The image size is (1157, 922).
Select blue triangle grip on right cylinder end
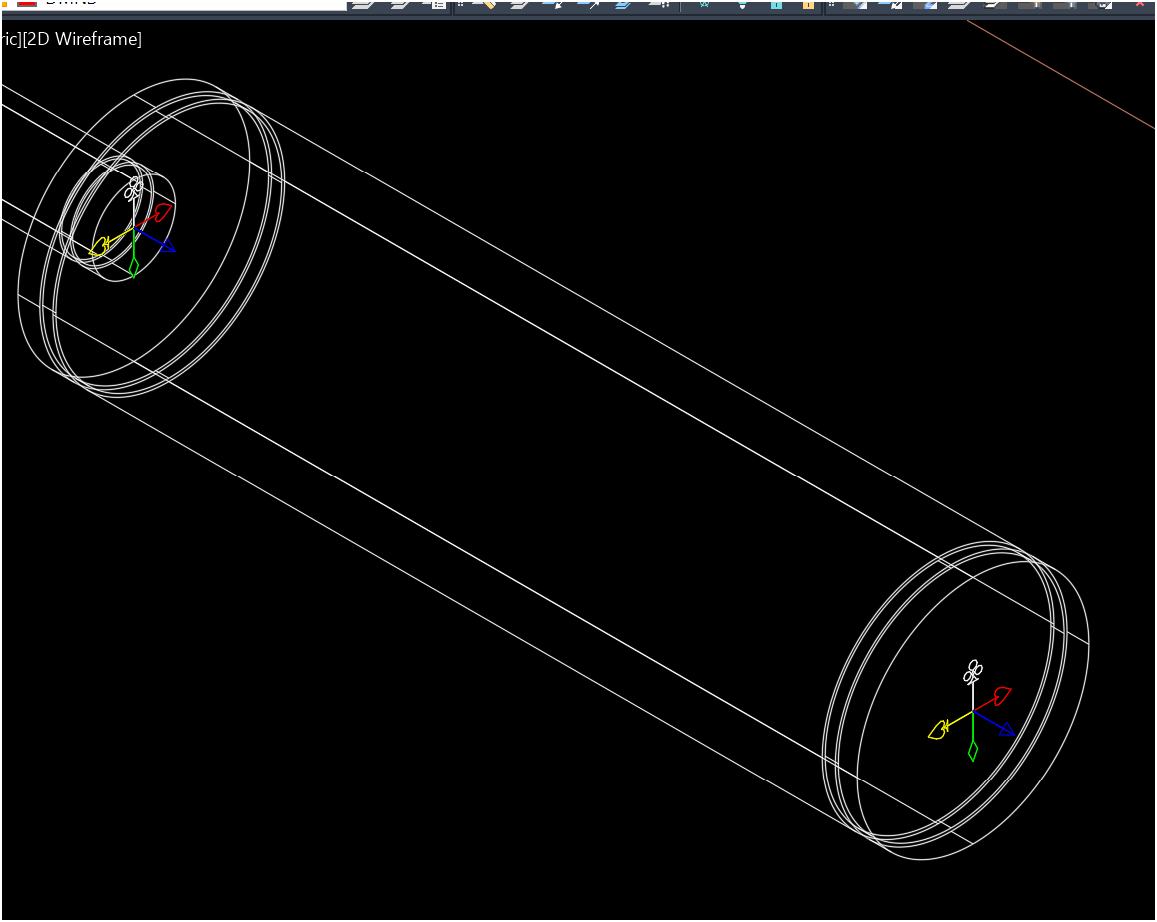[x=1006, y=729]
